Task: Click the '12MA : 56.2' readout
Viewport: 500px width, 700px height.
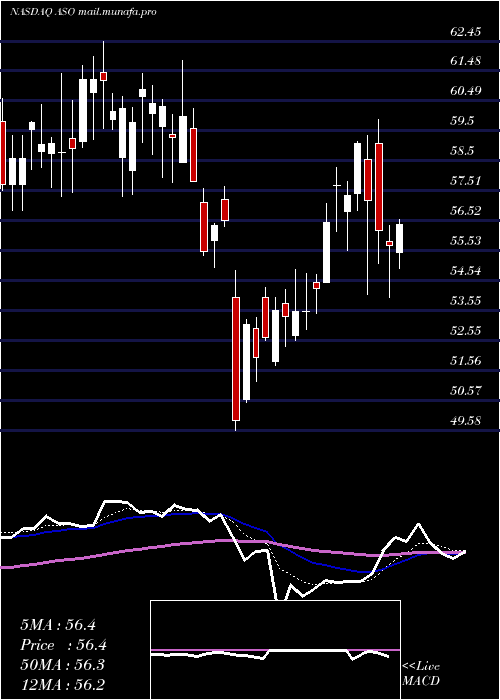Action: pyautogui.click(x=63, y=684)
